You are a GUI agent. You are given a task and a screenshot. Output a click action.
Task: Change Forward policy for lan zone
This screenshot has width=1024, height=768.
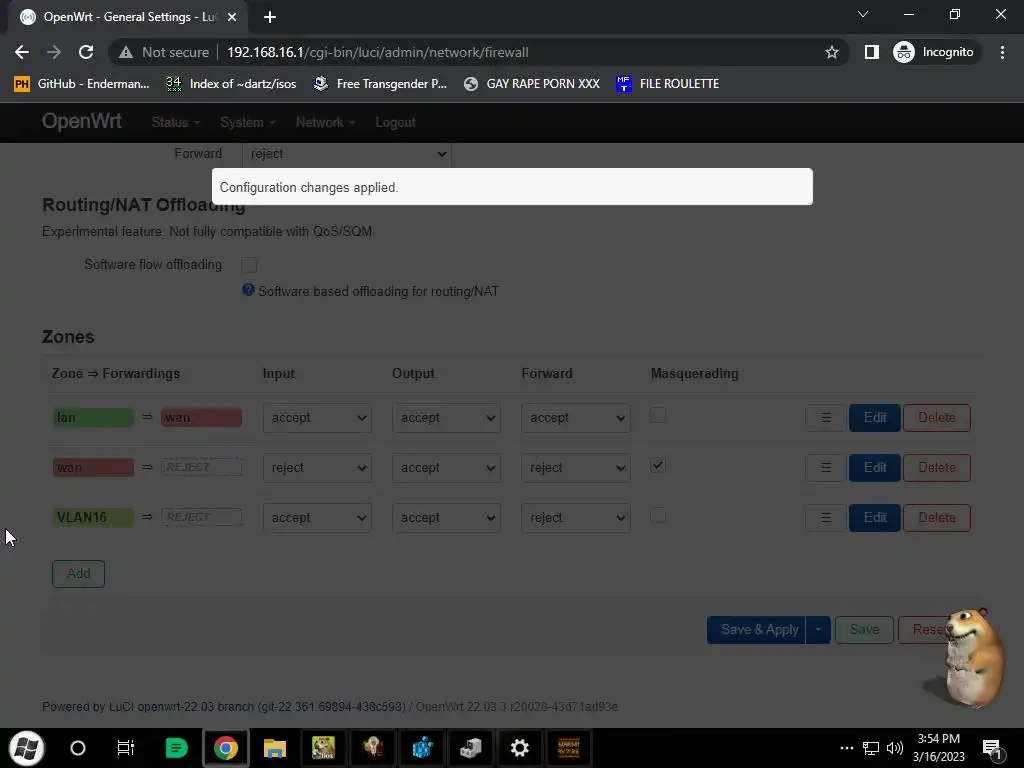coord(576,418)
